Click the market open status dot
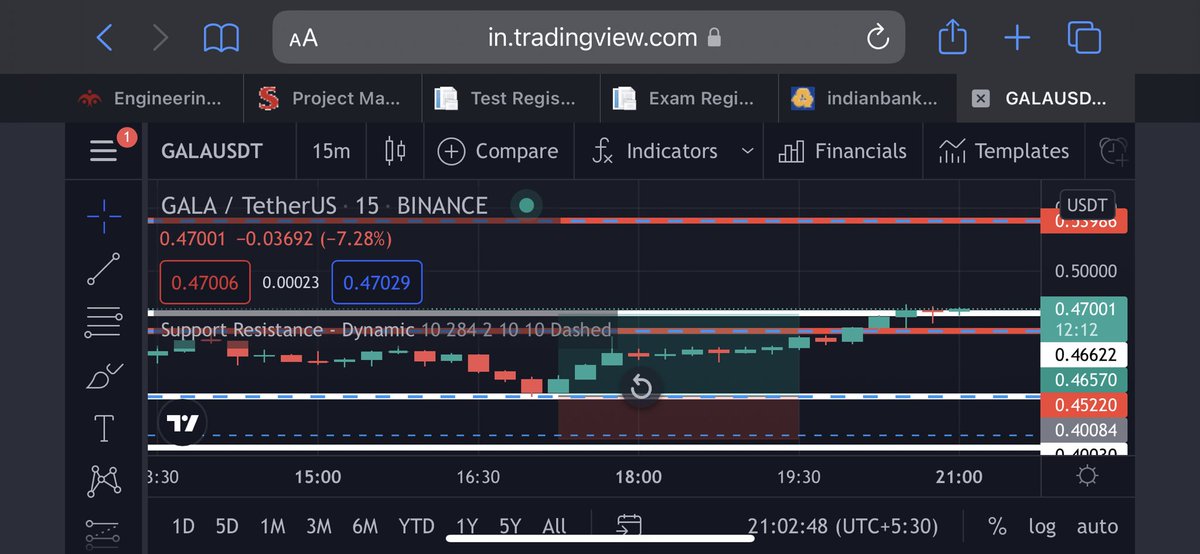1200x554 pixels. pos(527,206)
